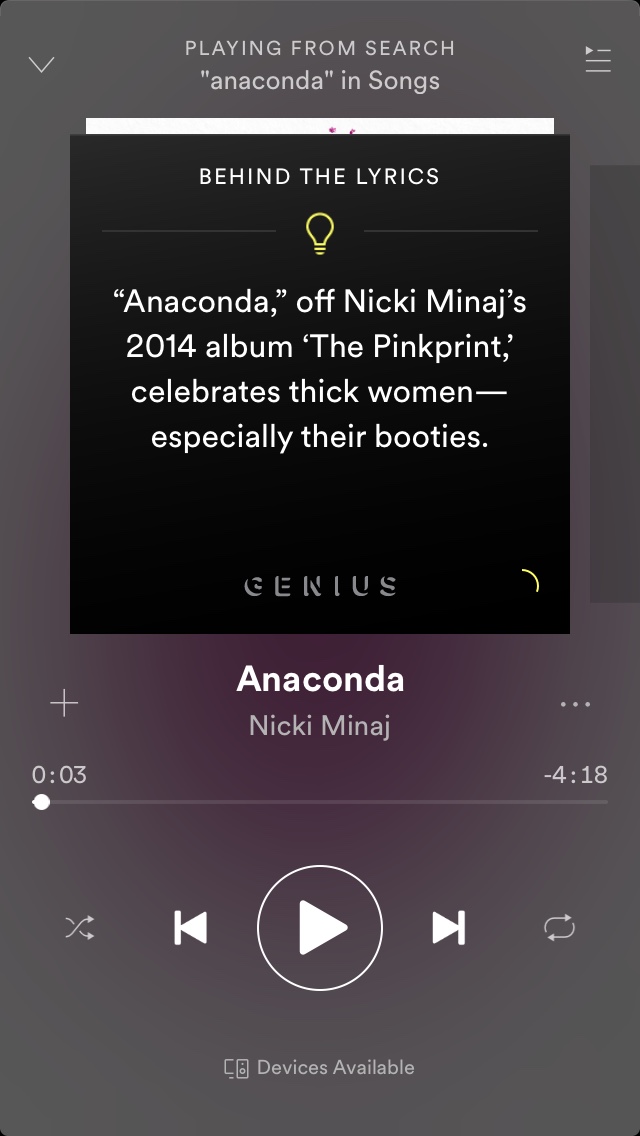Click the Anaconda song title
The height and width of the screenshot is (1136, 640).
click(x=320, y=680)
